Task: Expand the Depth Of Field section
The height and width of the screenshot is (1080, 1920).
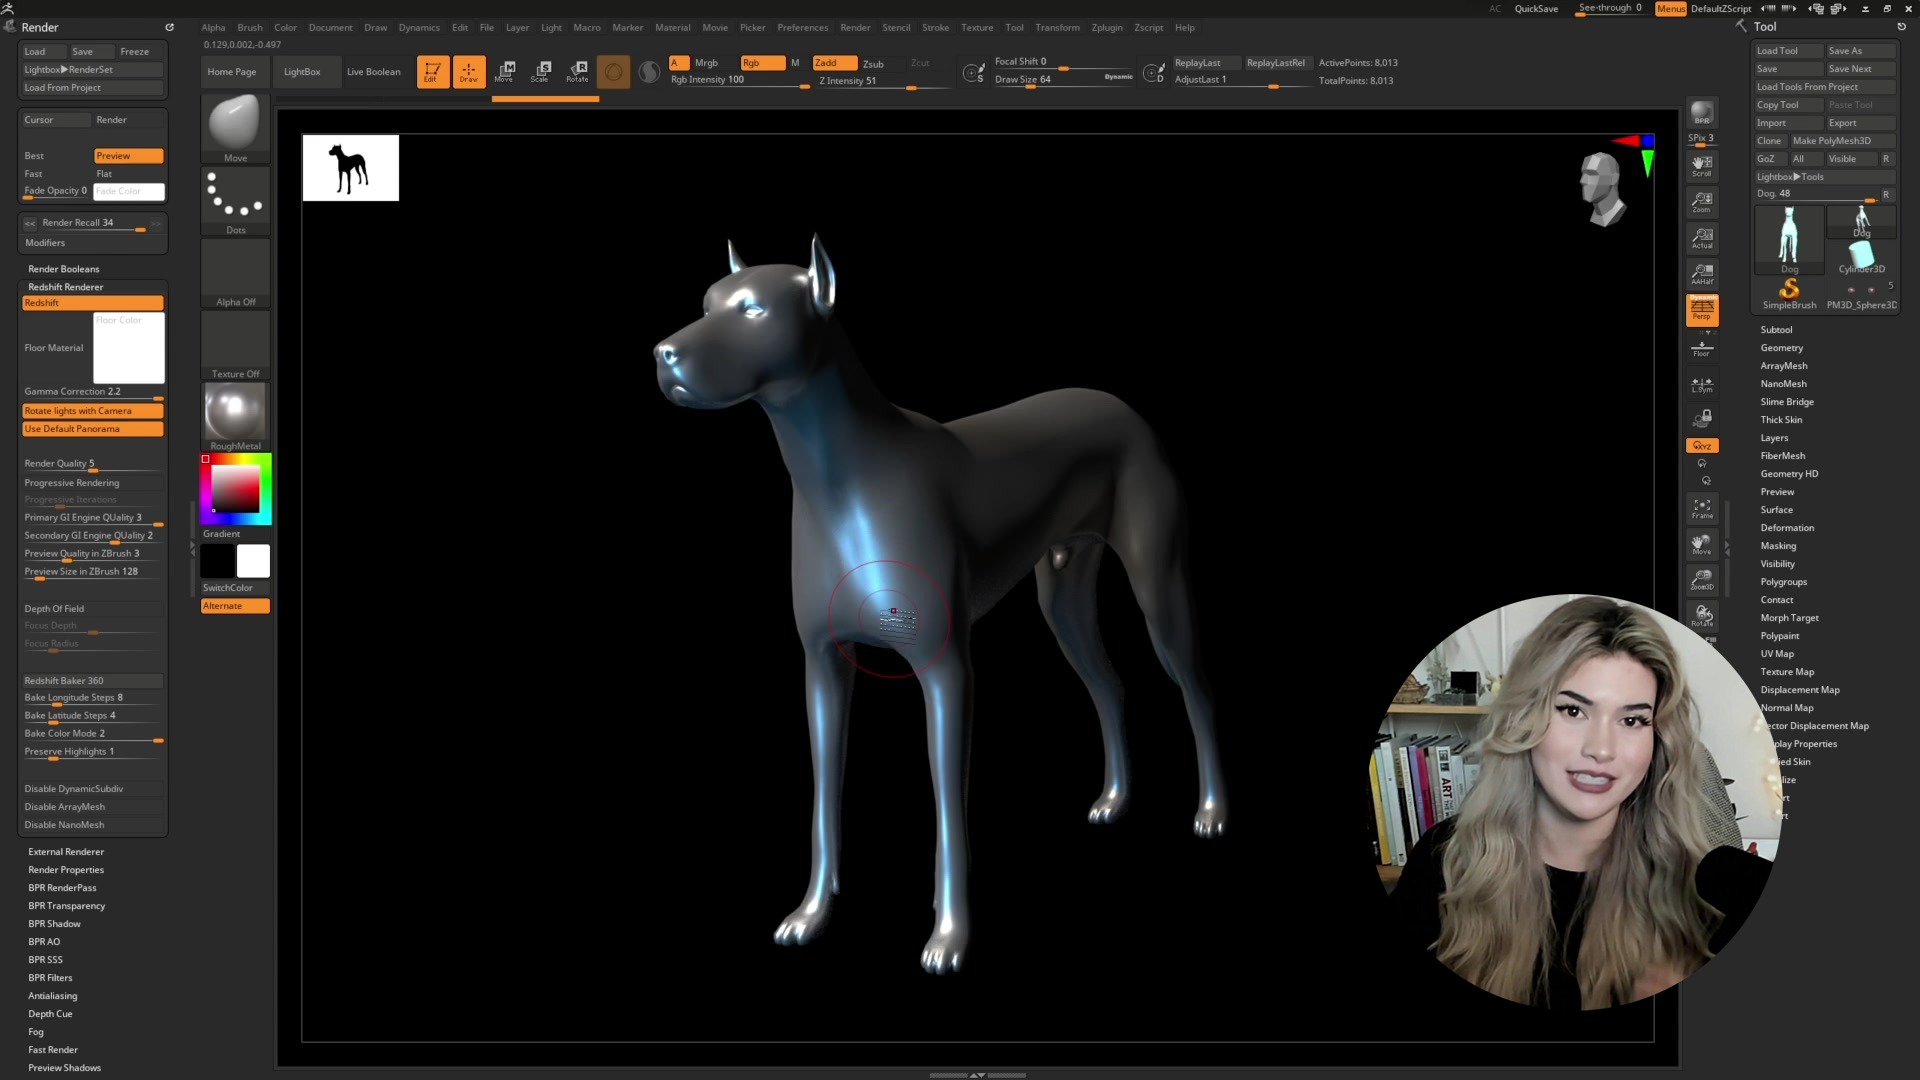Action: 54,608
